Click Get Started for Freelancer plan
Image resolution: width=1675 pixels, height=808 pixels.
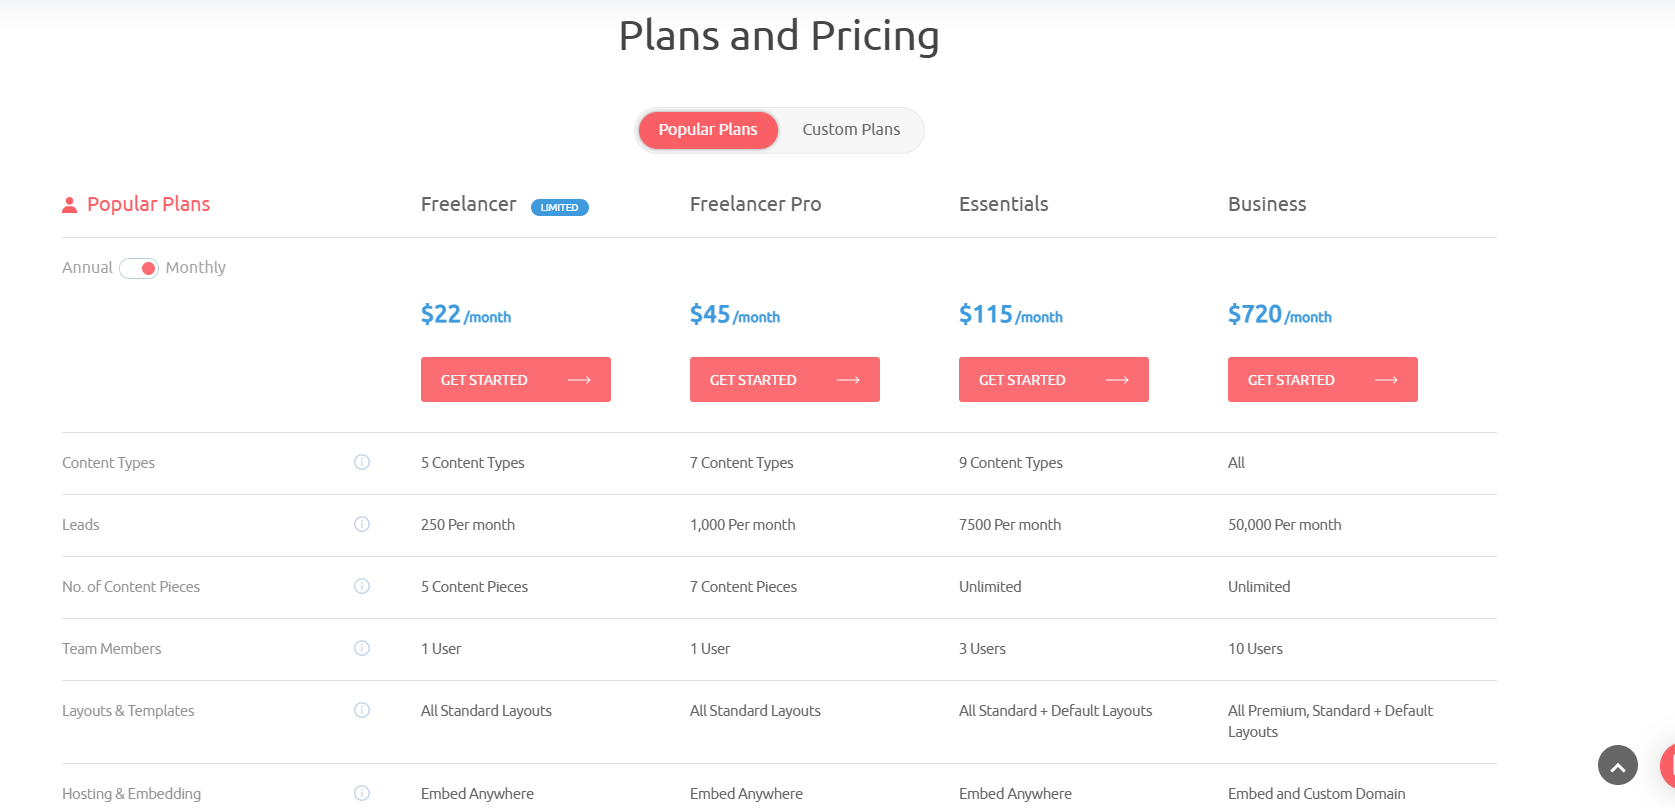pos(515,380)
